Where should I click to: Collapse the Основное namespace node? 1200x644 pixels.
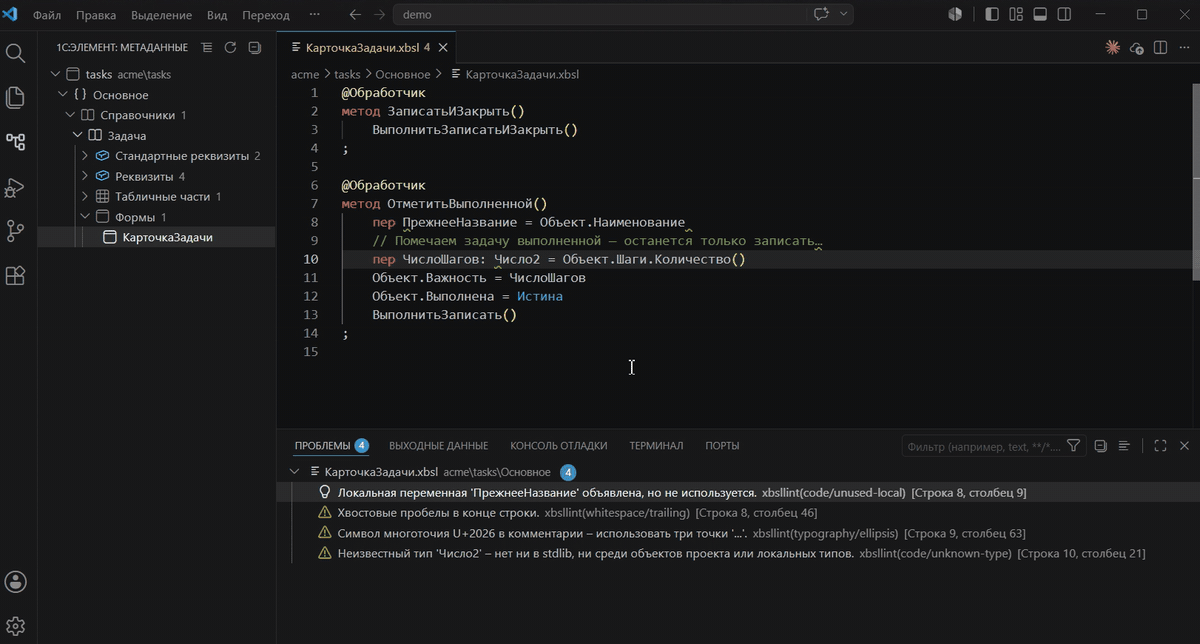63,95
